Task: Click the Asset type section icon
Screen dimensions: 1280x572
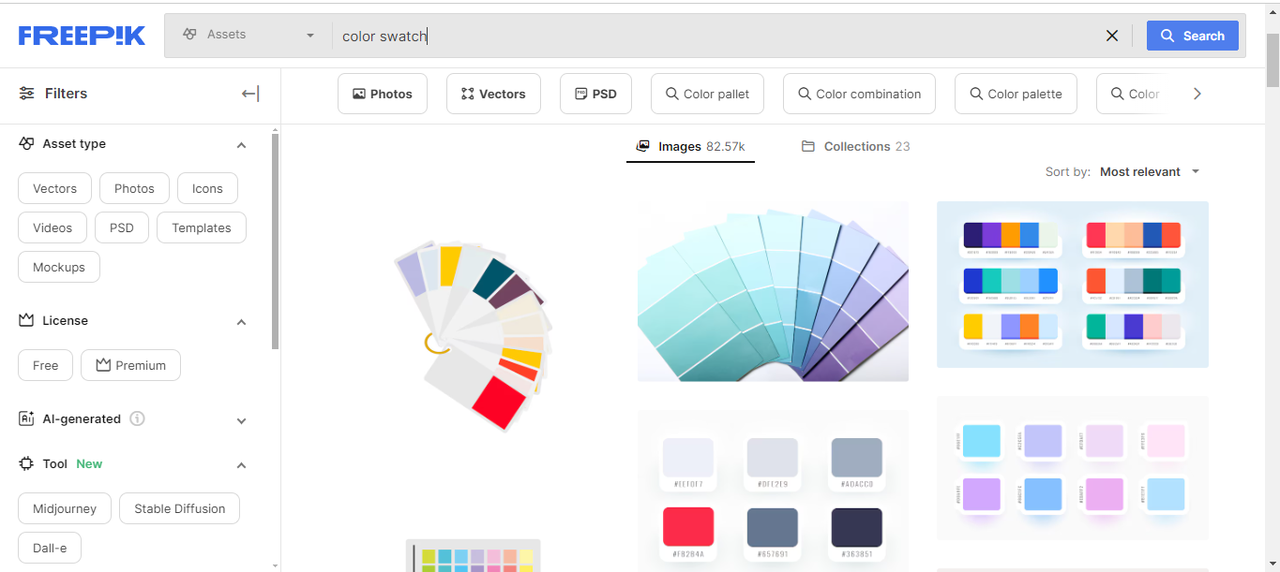Action: [x=27, y=144]
